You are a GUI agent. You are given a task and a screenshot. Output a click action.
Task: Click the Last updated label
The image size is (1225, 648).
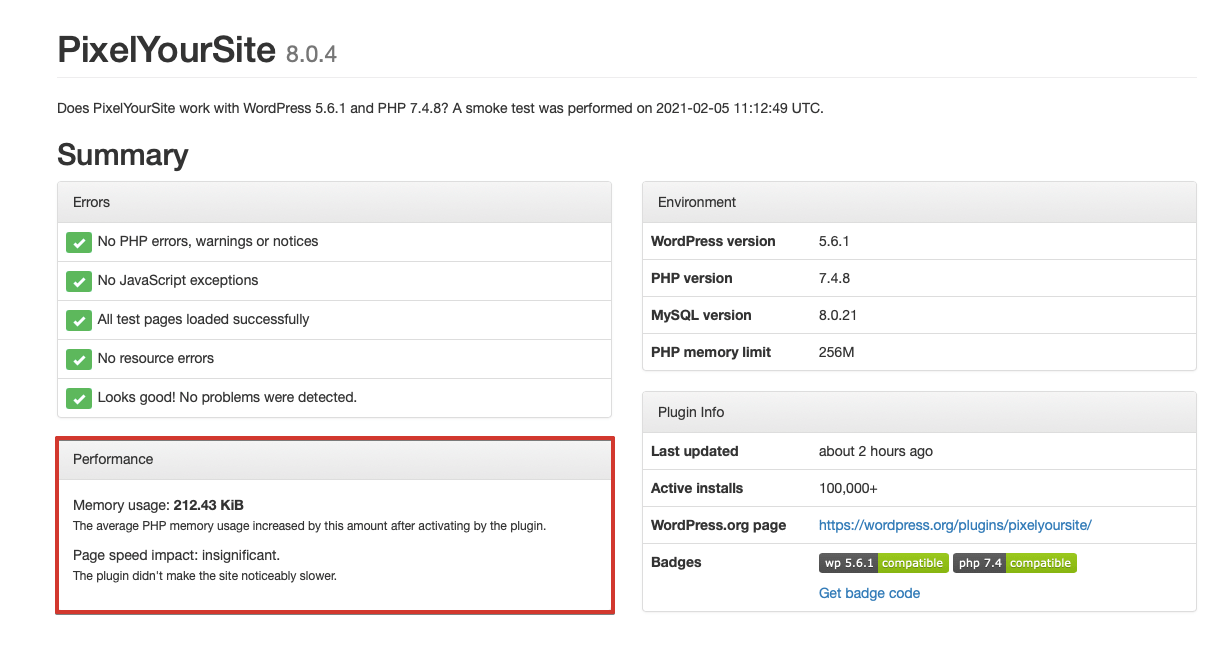[695, 451]
